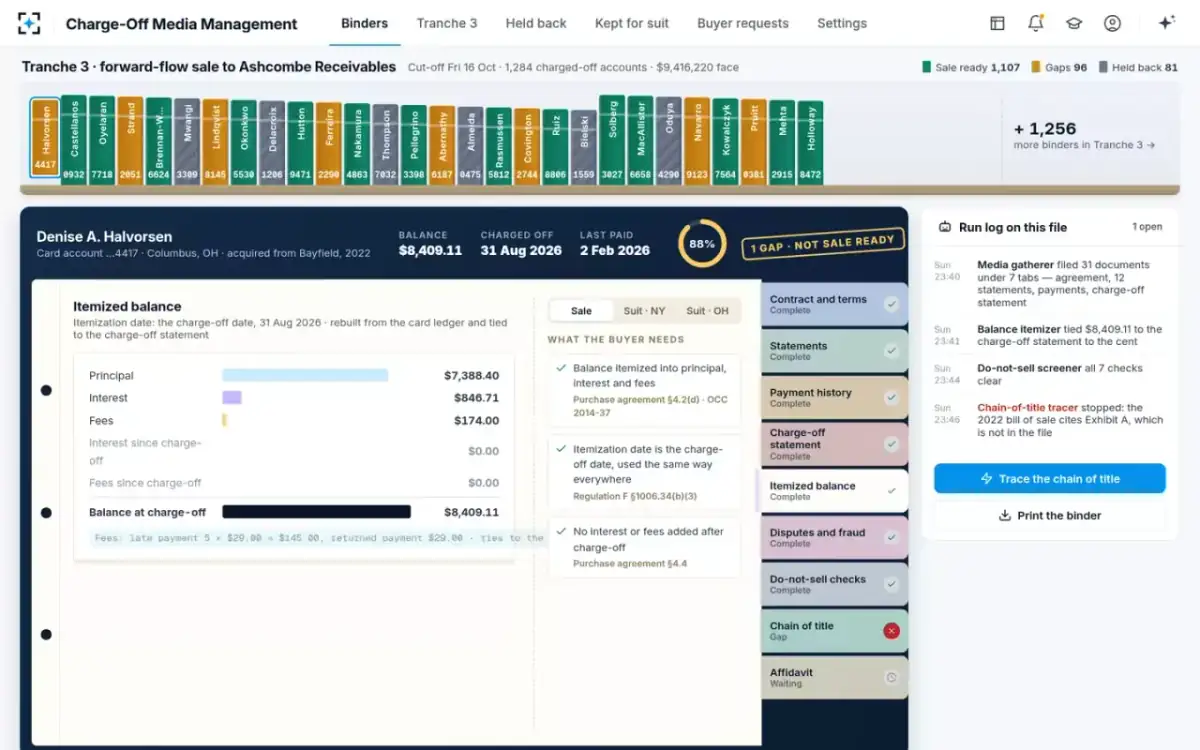Open Payment history binder tab

pyautogui.click(x=834, y=398)
